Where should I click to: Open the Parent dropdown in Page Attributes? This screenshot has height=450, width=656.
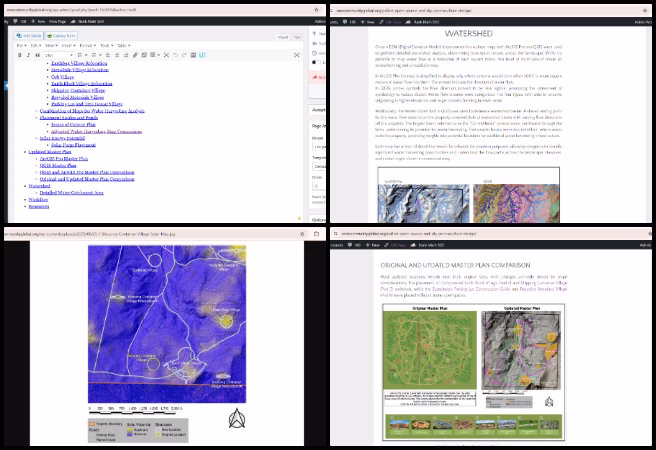[319, 147]
